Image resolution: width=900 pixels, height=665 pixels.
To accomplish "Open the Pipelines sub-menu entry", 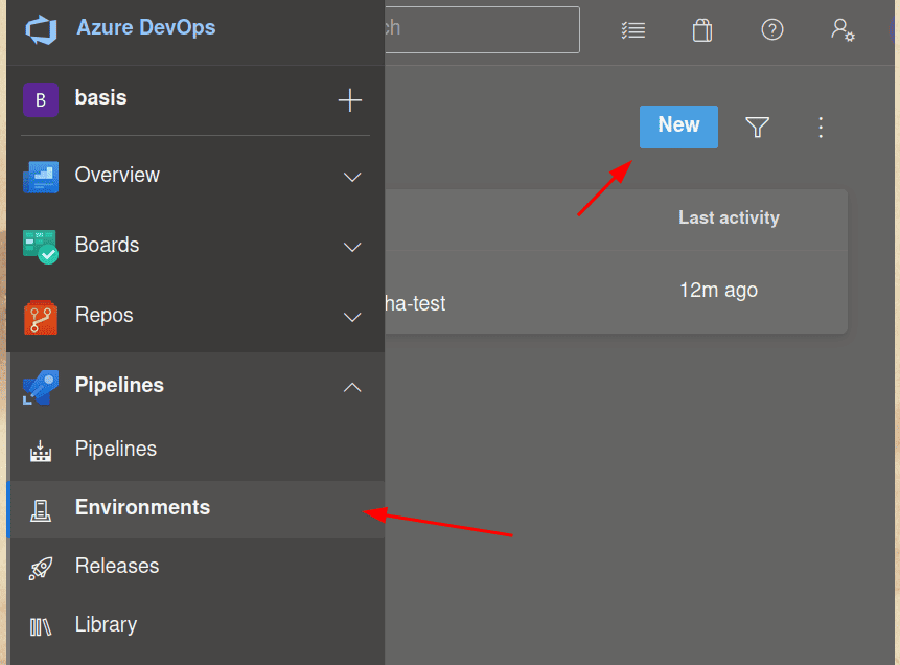I will 116,449.
